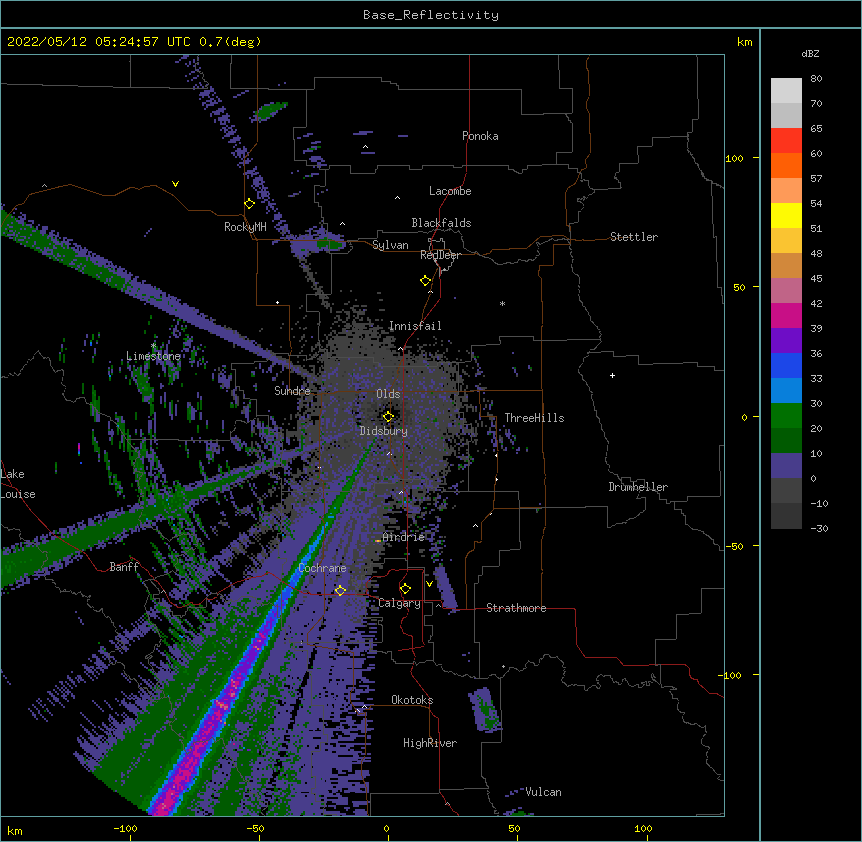Click the km unit label at bottom left
Viewport: 862px width, 842px height.
coord(15,830)
